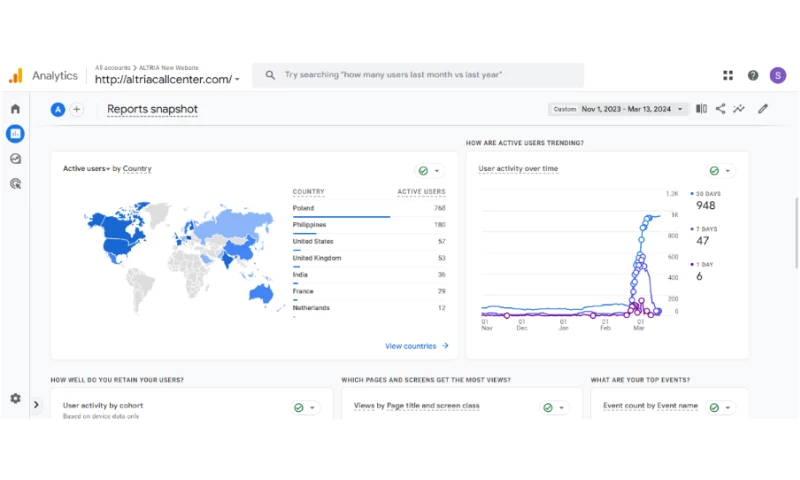The image size is (800, 480).
Task: Open the Reports icon in sidebar
Action: point(15,133)
